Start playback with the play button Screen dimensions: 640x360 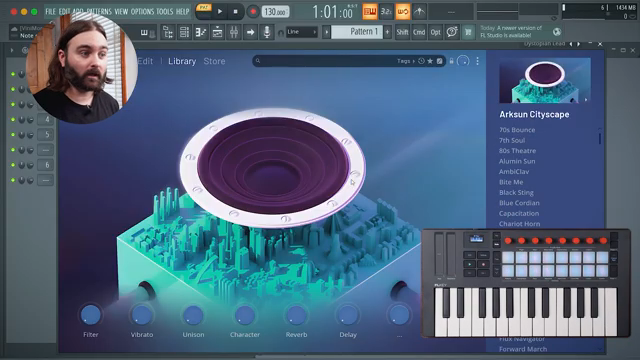[220, 12]
